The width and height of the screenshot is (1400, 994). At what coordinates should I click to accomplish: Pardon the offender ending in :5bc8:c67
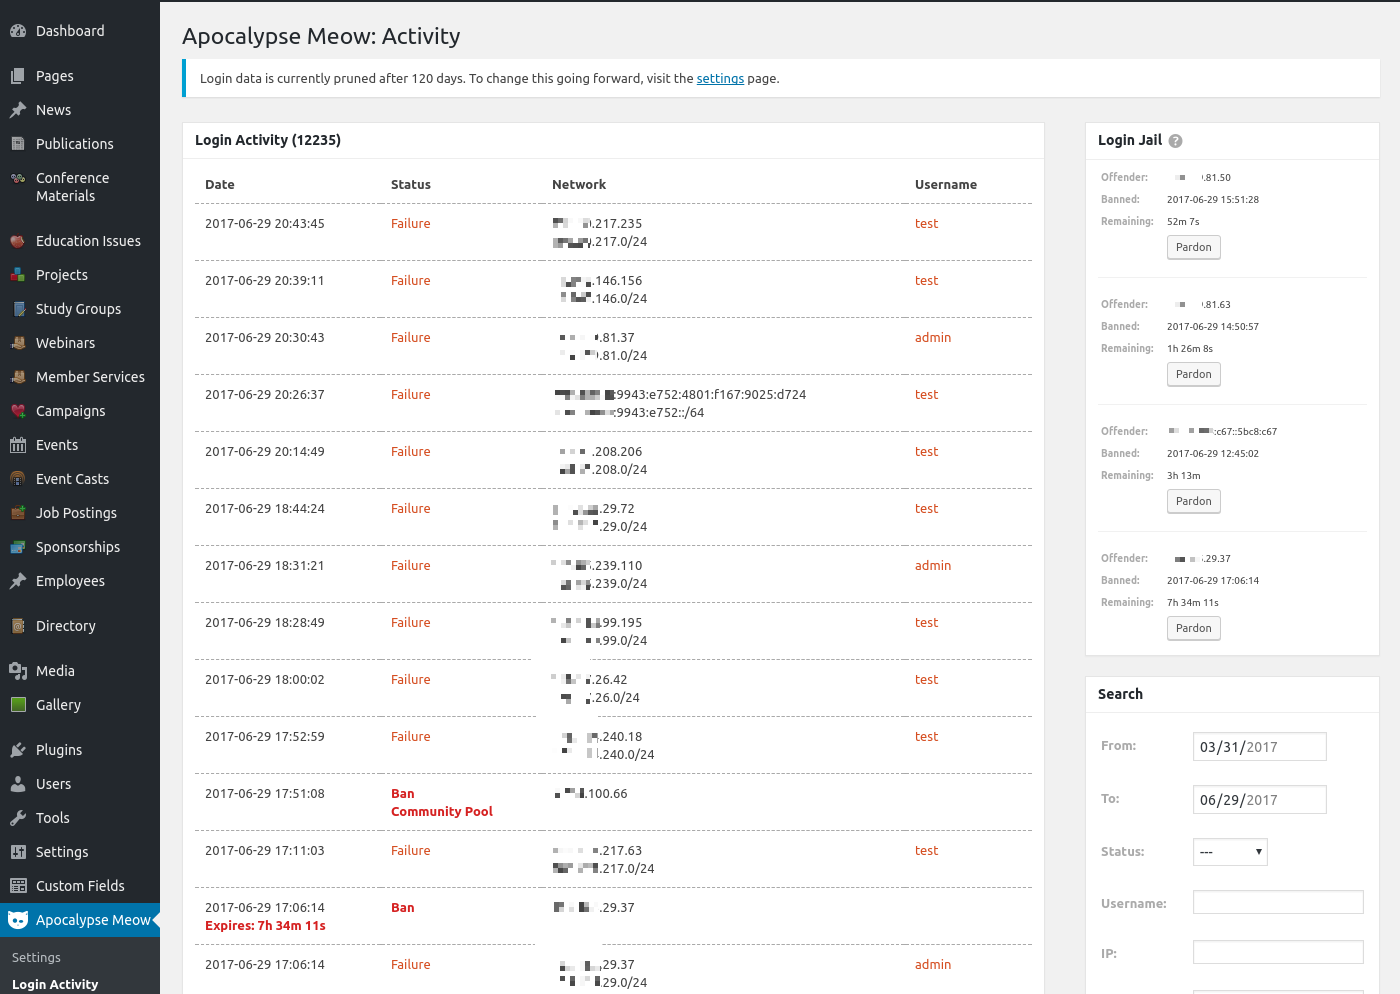(1194, 501)
